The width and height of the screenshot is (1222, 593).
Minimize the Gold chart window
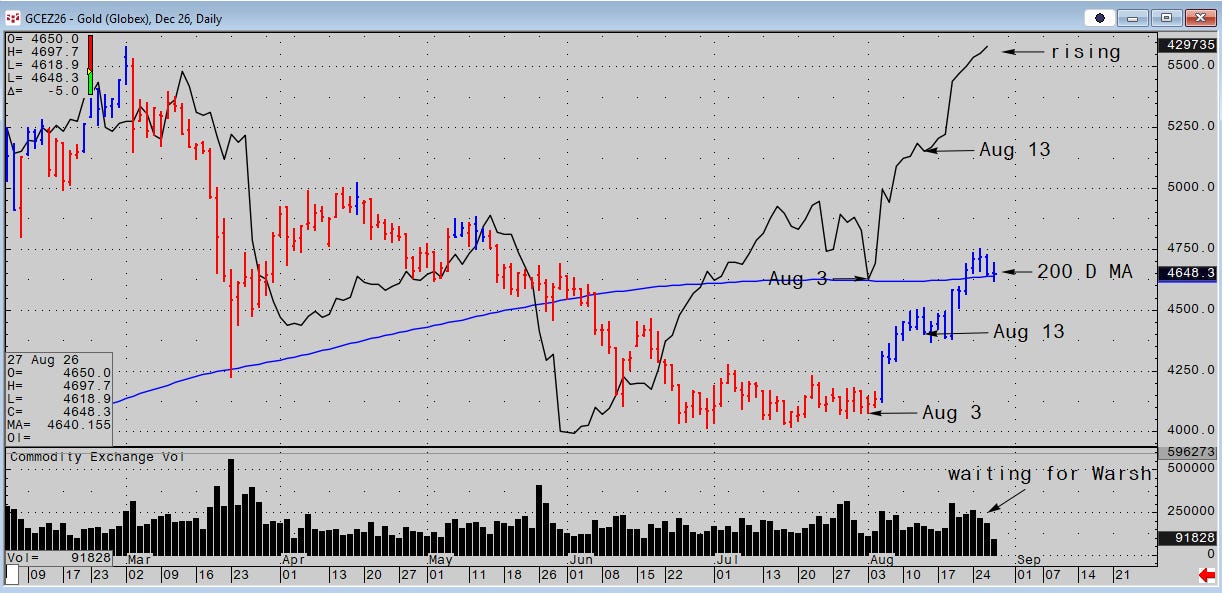pyautogui.click(x=1132, y=18)
